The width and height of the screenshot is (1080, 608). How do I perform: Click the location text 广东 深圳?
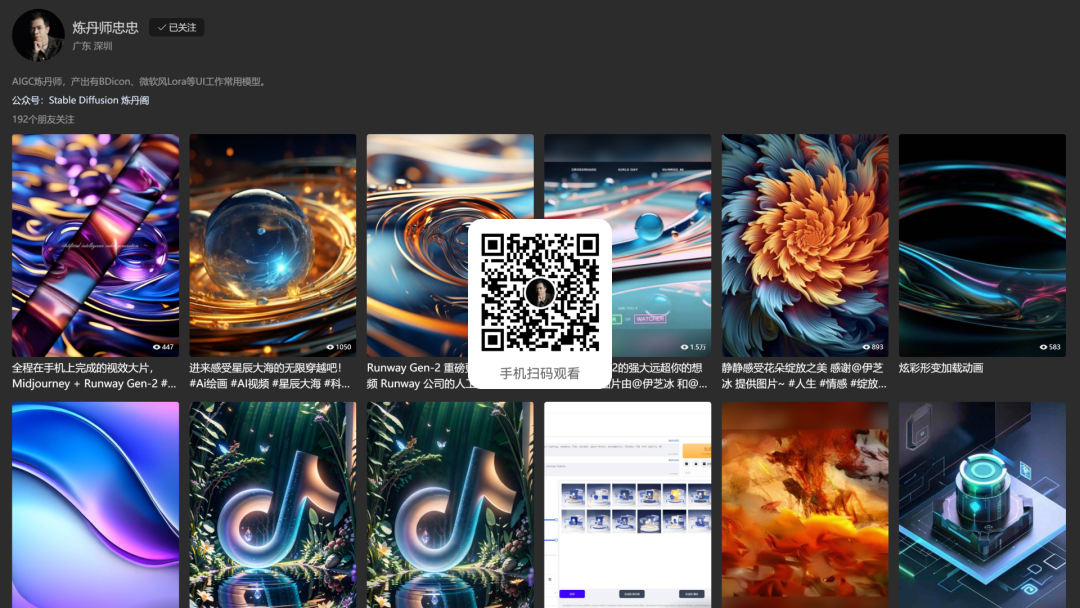point(92,46)
